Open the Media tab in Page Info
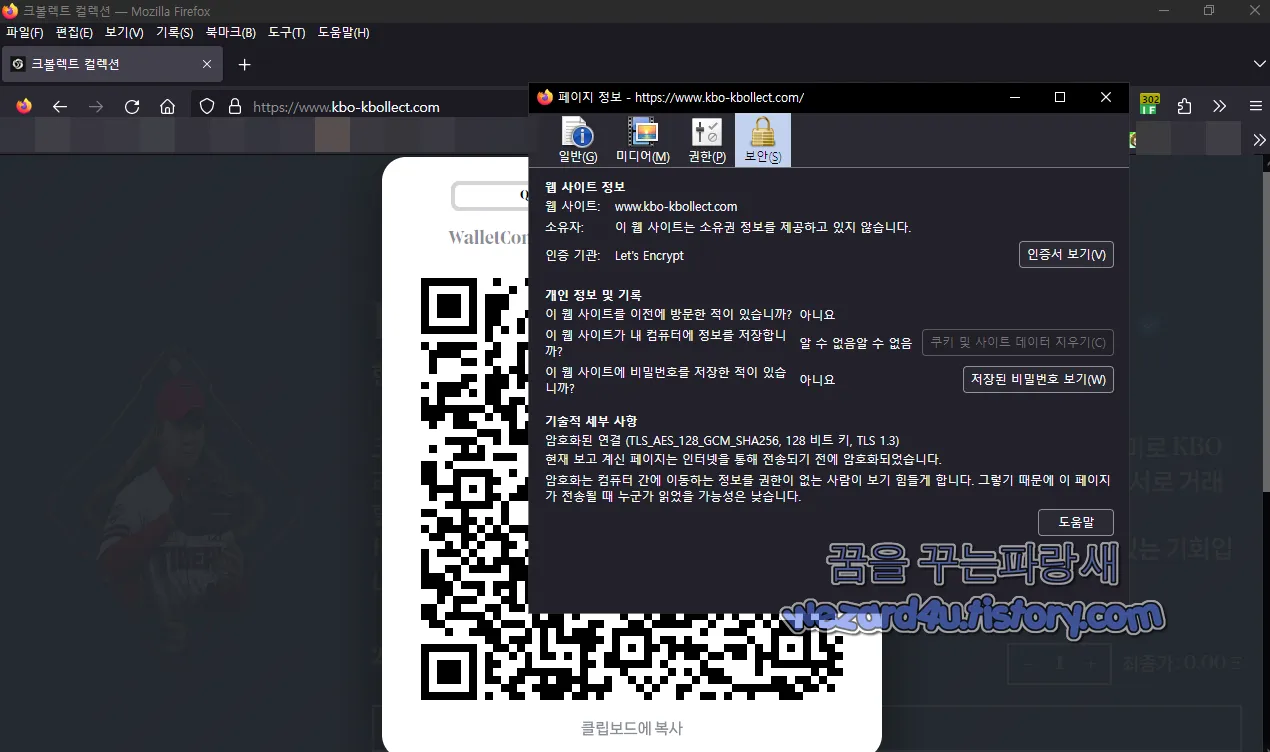Screen dimensions: 1270x752 (x=642, y=140)
